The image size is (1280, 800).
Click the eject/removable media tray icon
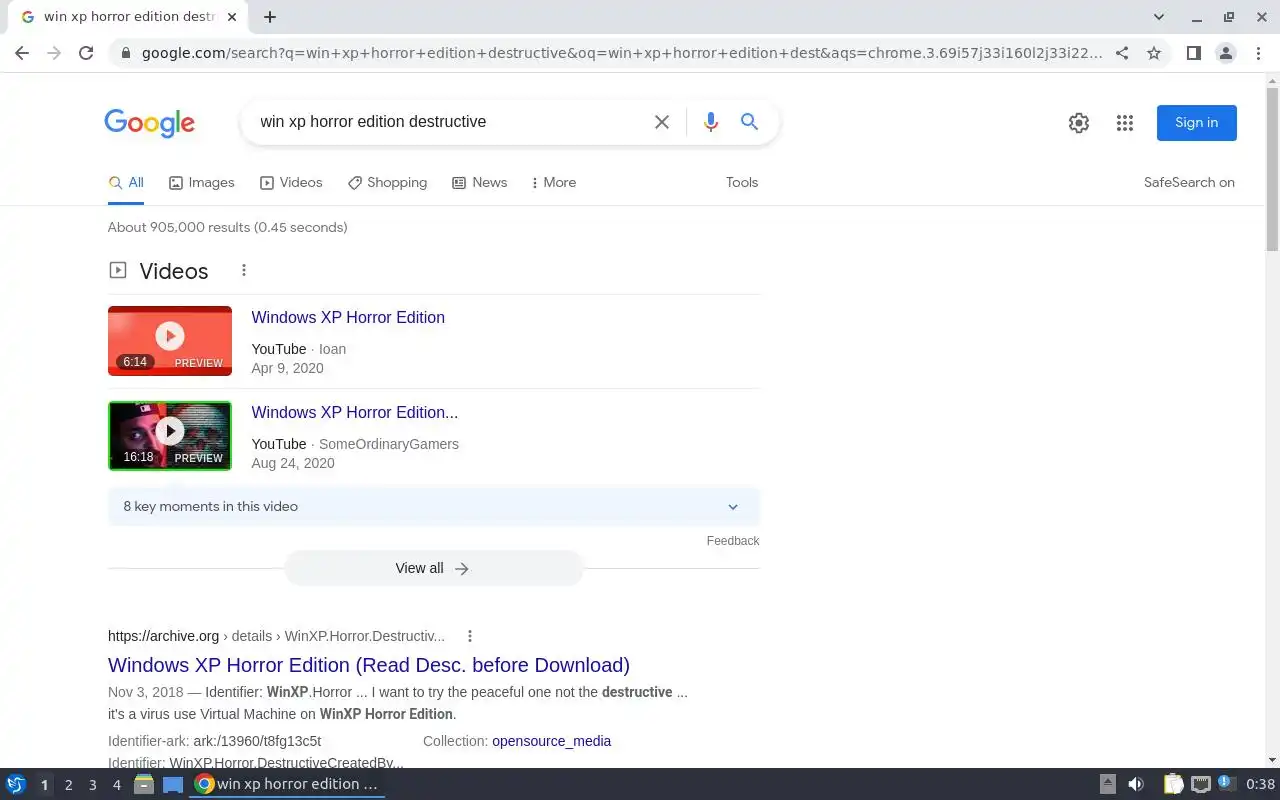coord(1108,784)
